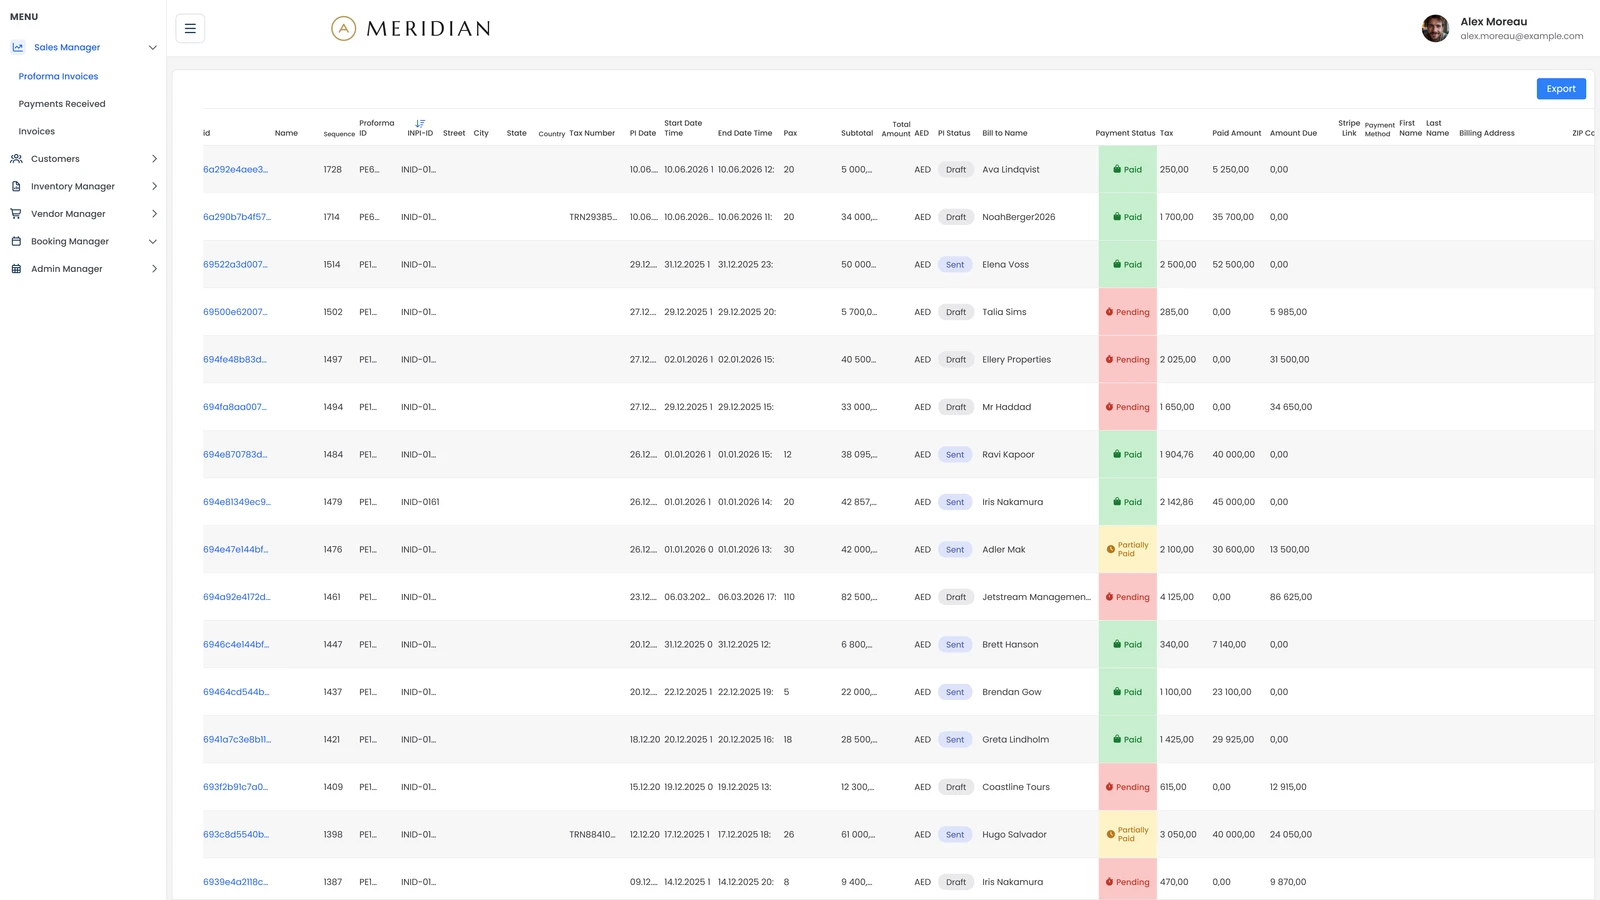This screenshot has height=900, width=1600.
Task: Open invoice link 693c8d5540b...
Action: [x=236, y=835]
